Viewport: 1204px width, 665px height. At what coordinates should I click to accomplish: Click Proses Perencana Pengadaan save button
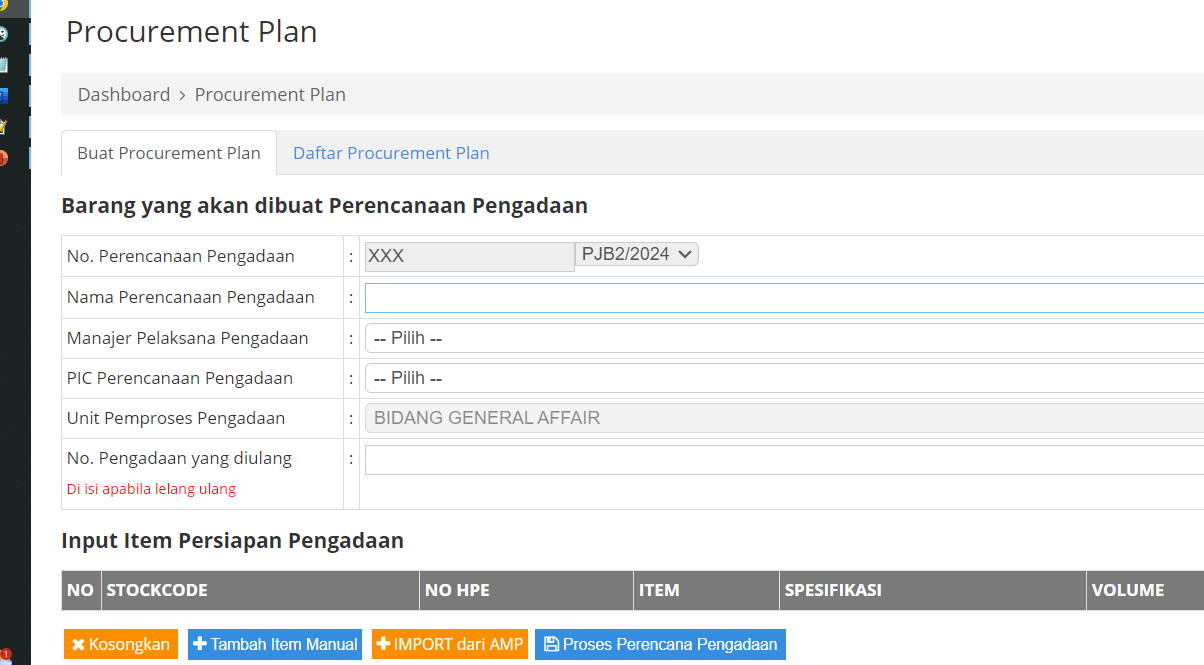[660, 645]
